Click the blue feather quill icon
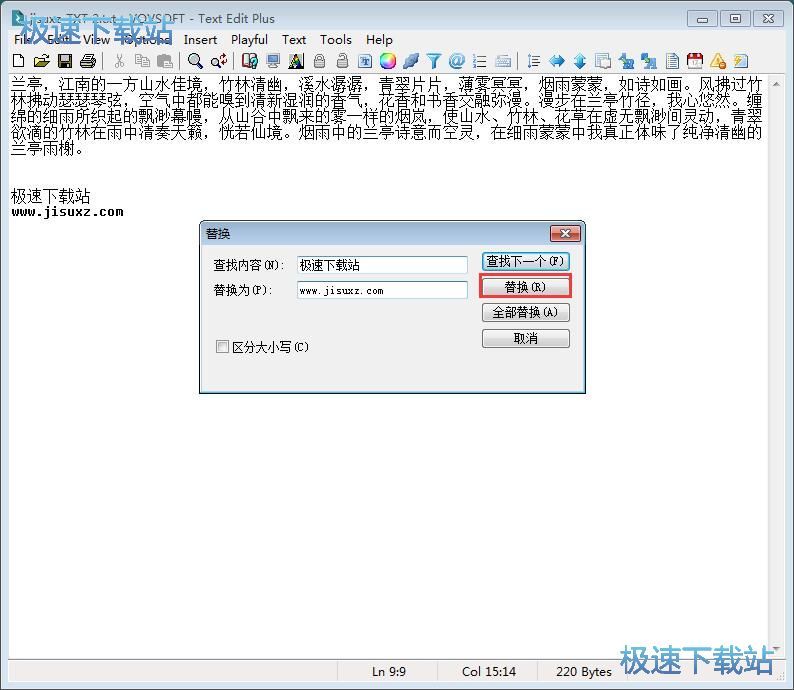 click(411, 61)
